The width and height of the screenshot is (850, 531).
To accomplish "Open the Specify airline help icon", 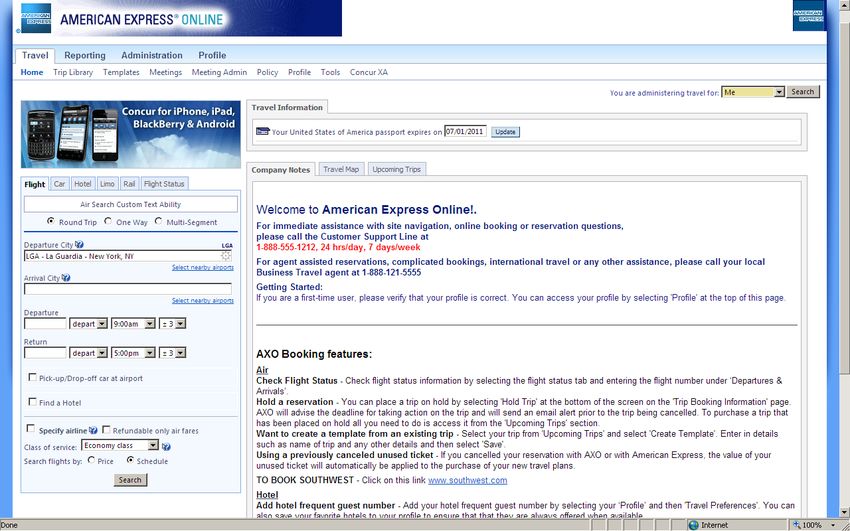I will [x=93, y=430].
